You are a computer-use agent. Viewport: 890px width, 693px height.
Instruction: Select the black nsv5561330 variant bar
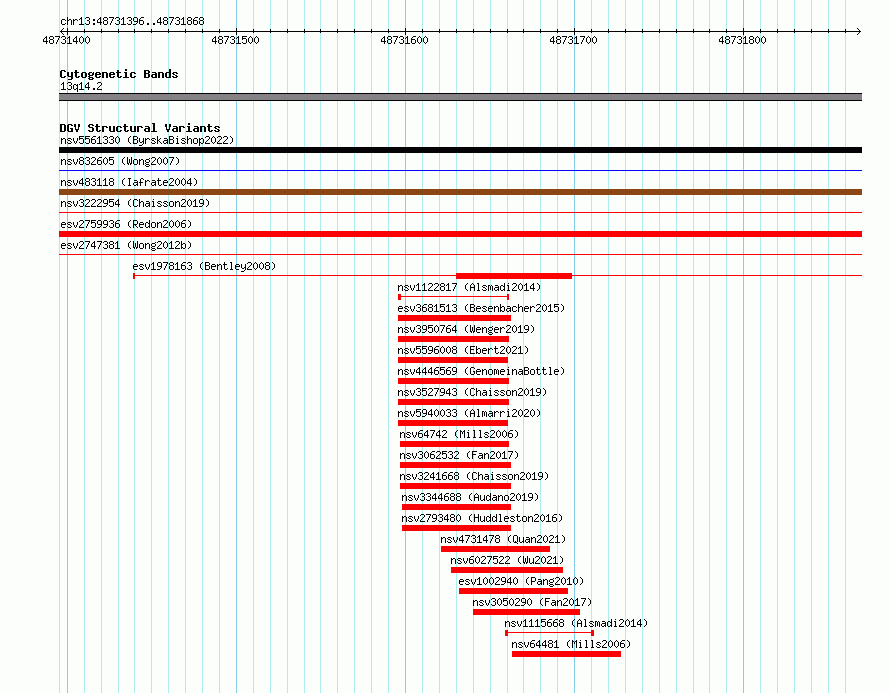click(x=460, y=150)
